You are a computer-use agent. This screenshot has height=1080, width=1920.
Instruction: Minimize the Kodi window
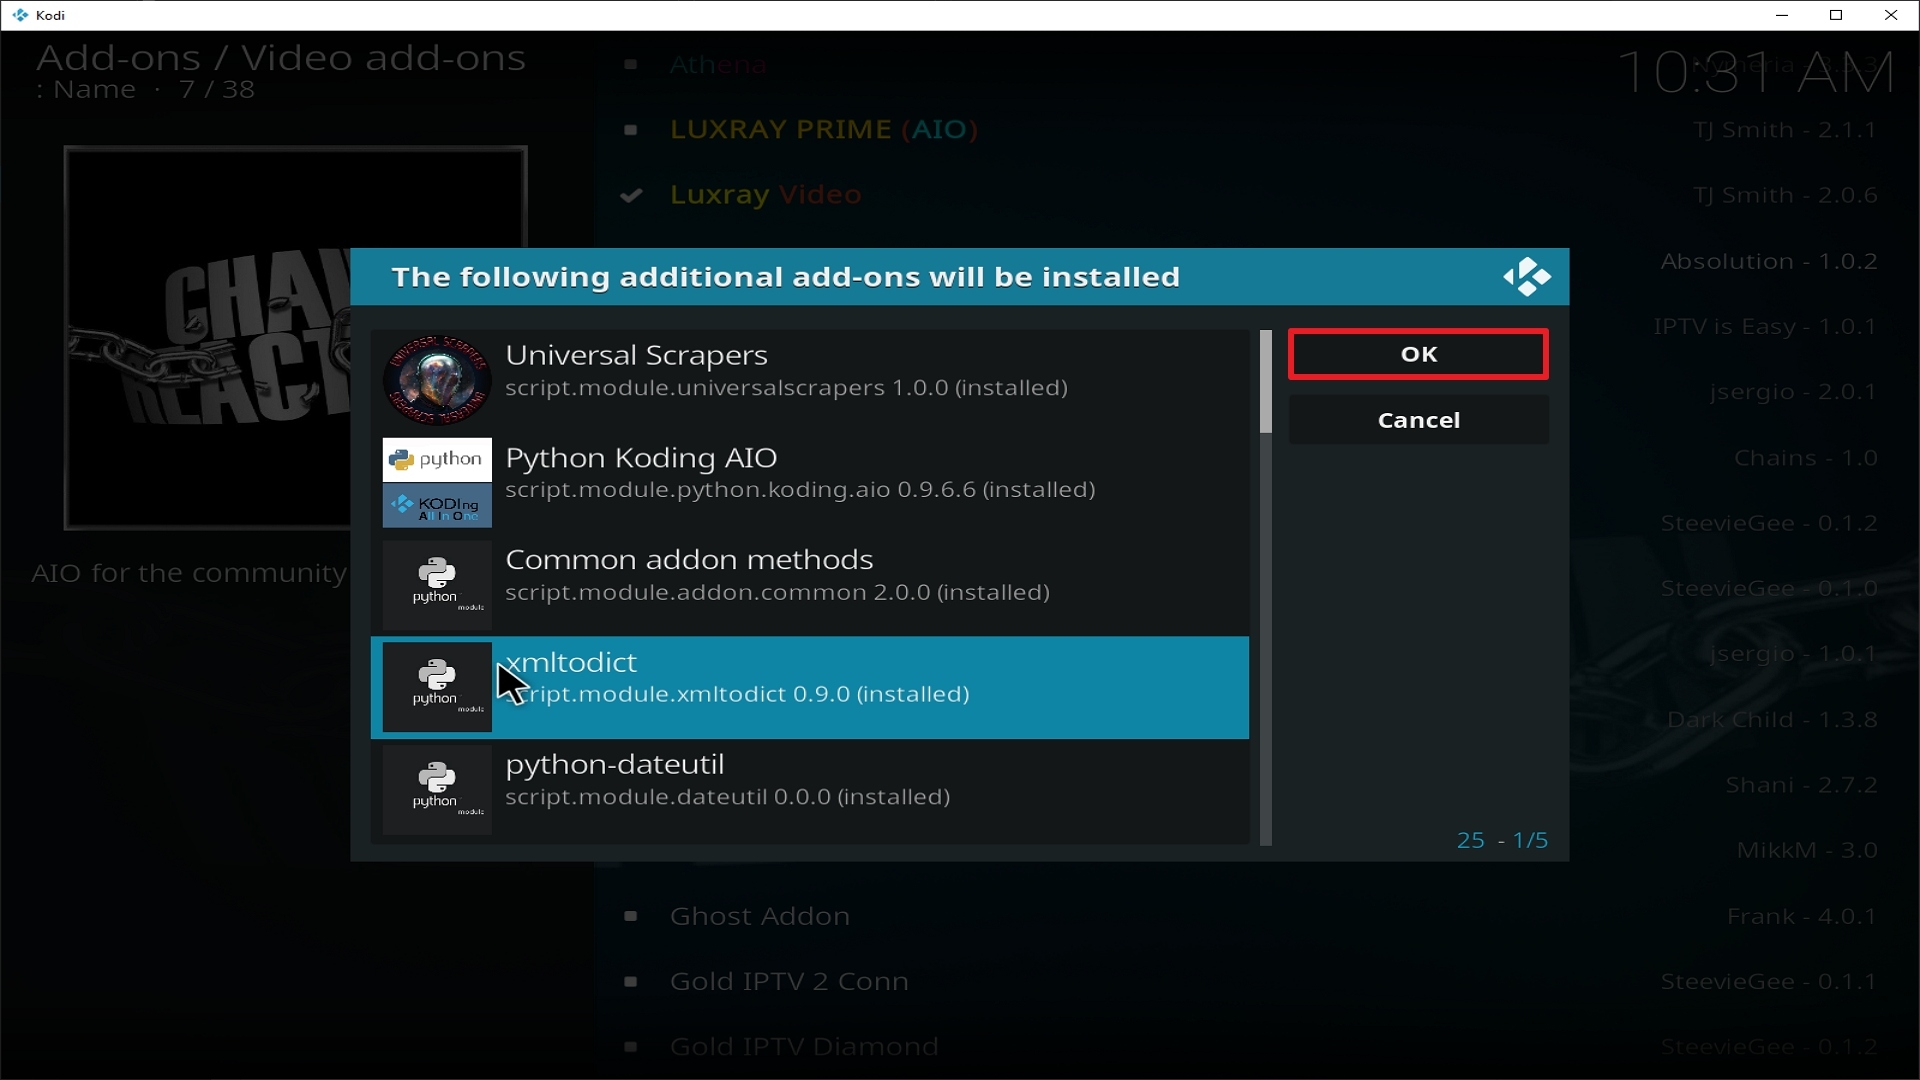point(1781,15)
